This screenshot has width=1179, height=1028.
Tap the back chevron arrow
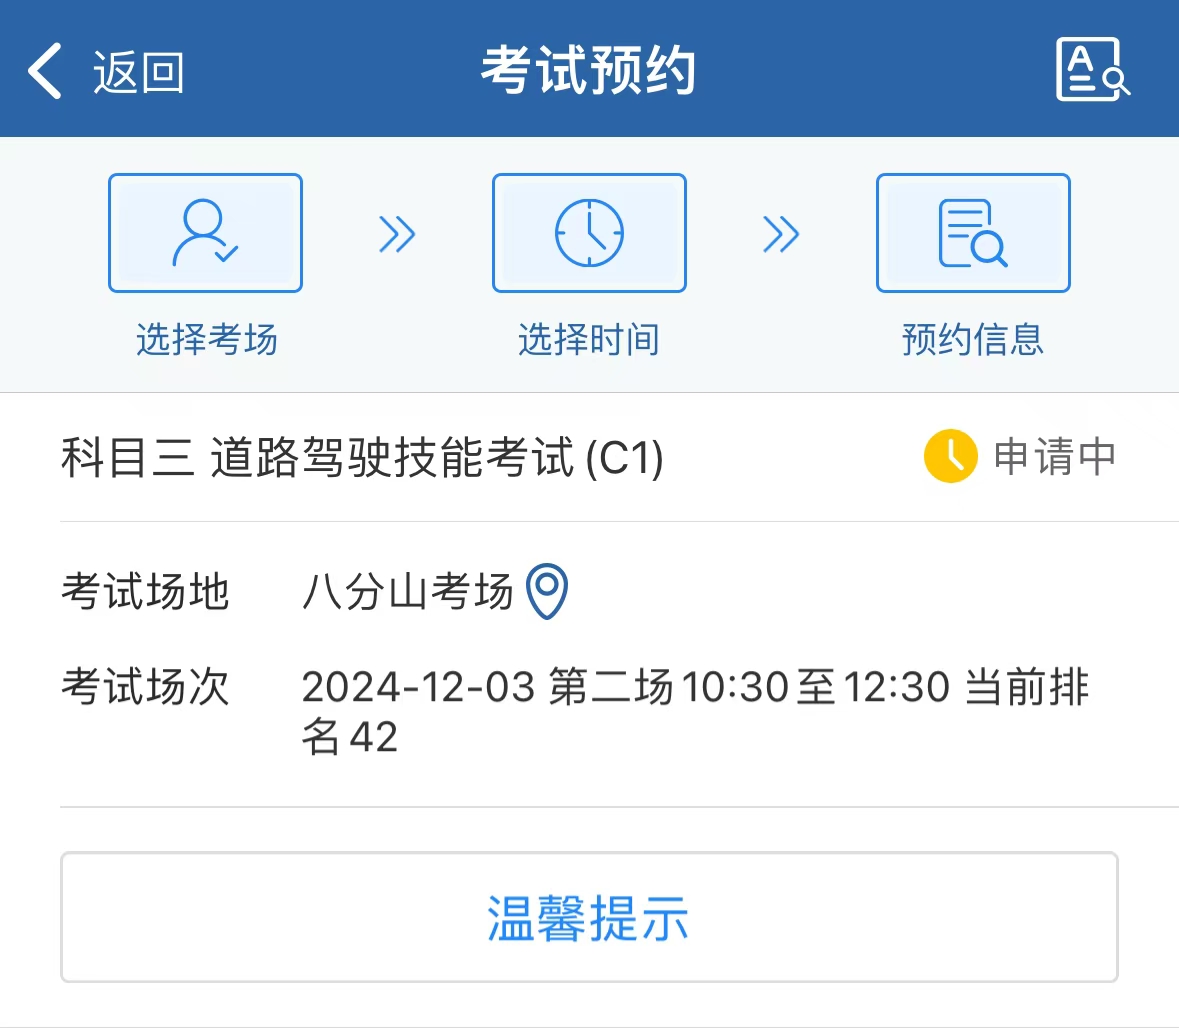[x=44, y=71]
